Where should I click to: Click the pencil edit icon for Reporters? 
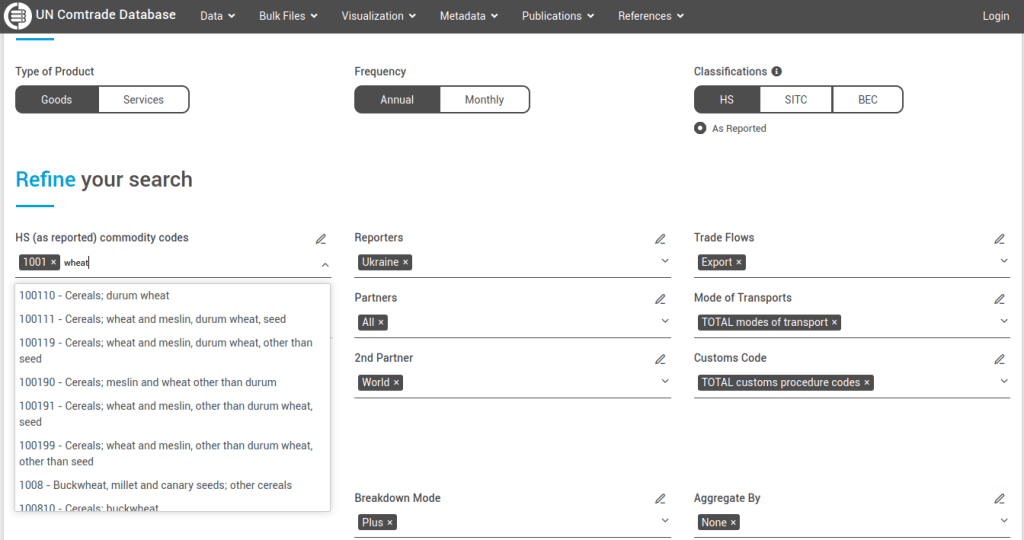(x=660, y=239)
